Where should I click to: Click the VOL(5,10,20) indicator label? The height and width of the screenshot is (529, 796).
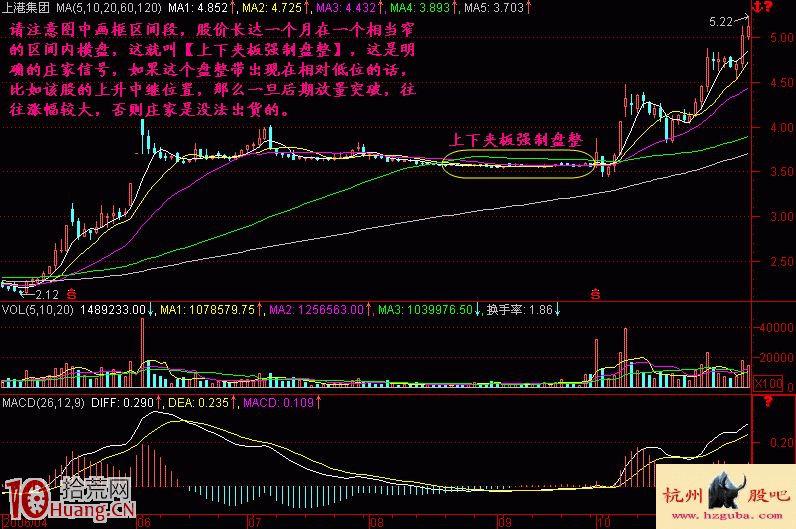(38, 310)
